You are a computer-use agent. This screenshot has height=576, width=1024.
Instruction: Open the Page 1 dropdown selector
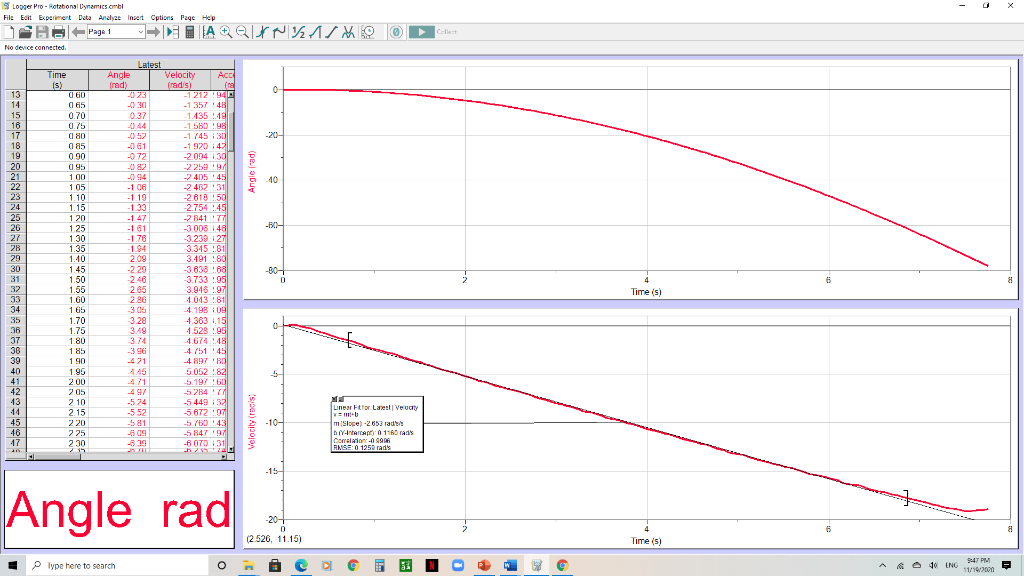pos(116,32)
